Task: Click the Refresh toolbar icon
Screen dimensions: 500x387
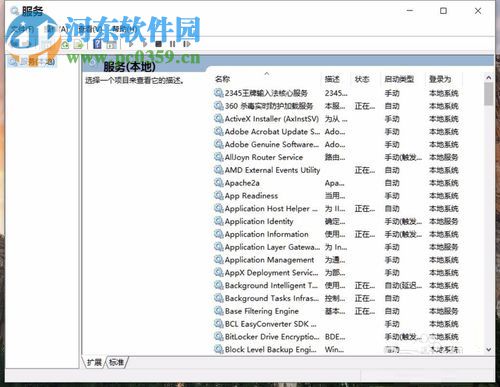Action: [x=65, y=44]
